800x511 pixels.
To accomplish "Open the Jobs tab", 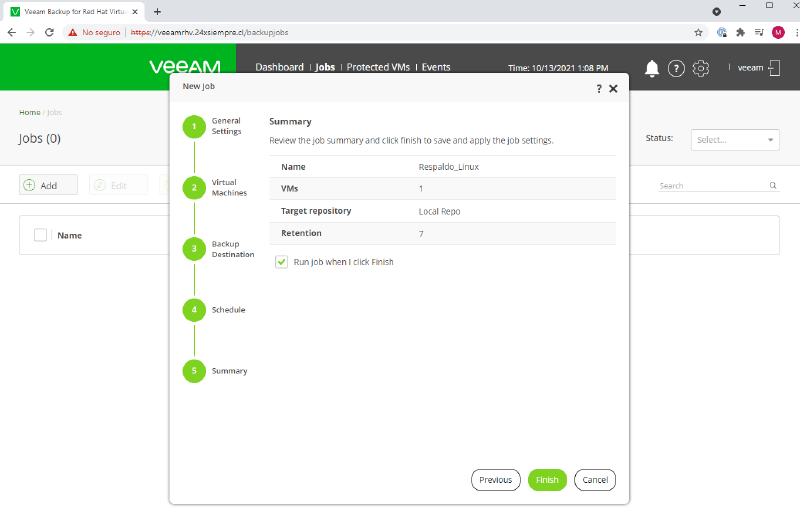I will (325, 67).
